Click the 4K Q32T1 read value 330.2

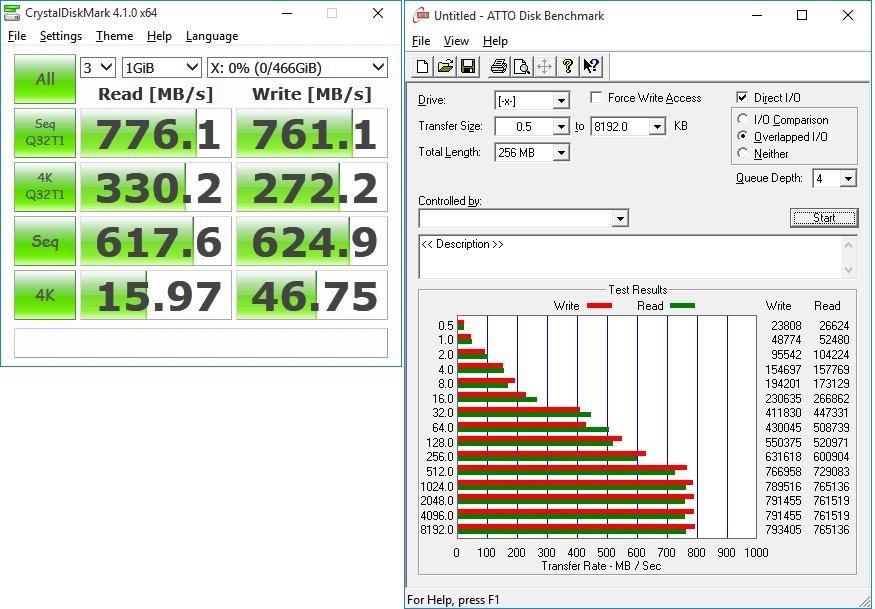156,187
